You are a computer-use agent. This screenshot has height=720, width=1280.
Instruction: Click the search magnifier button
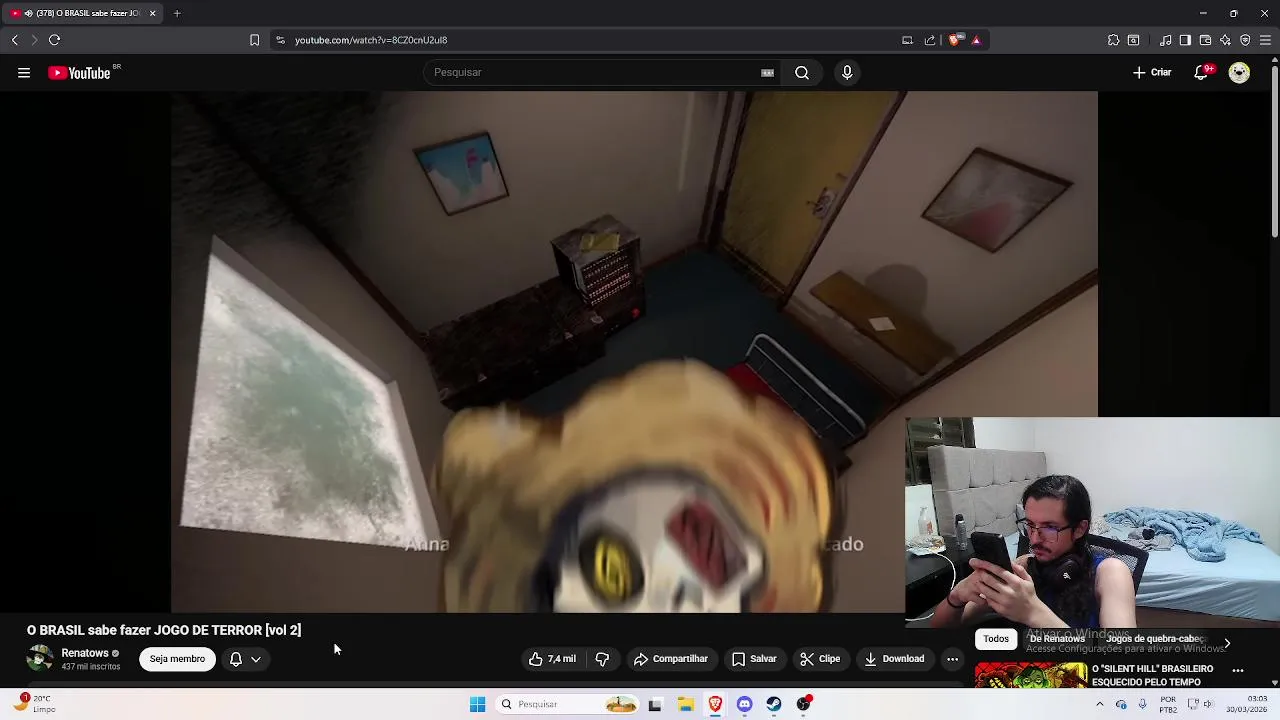pyautogui.click(x=802, y=73)
